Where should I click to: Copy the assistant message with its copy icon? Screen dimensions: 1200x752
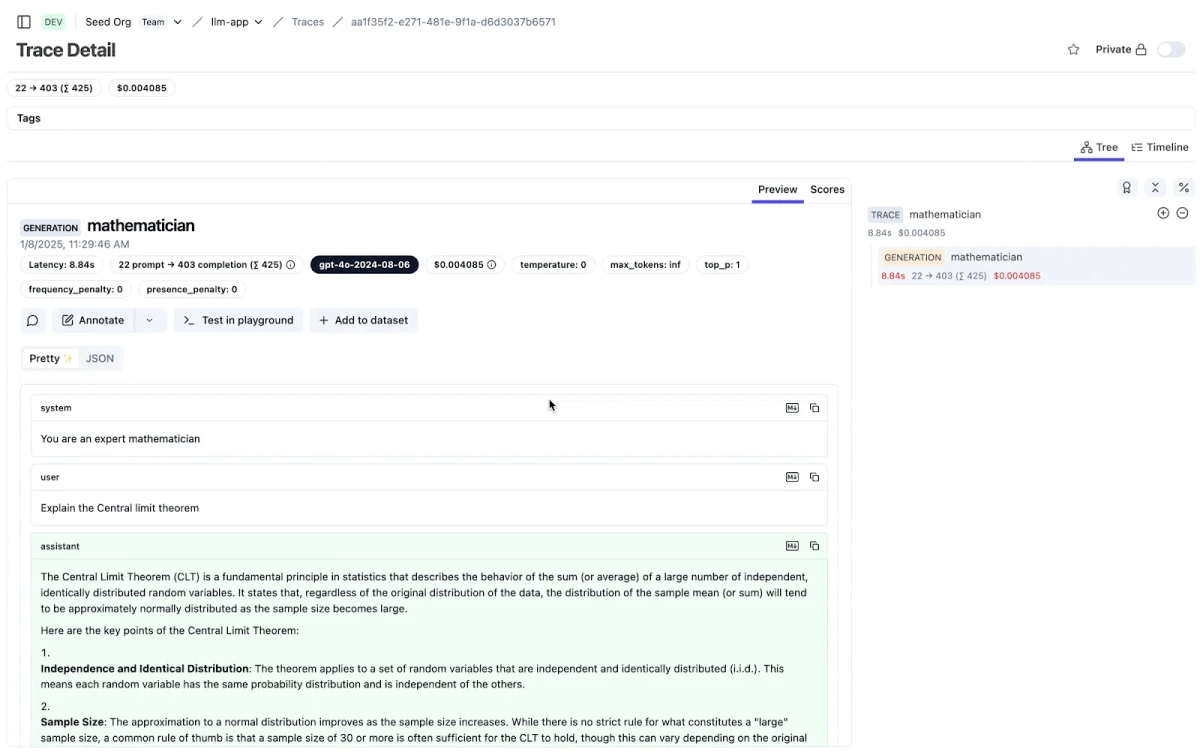click(x=815, y=545)
